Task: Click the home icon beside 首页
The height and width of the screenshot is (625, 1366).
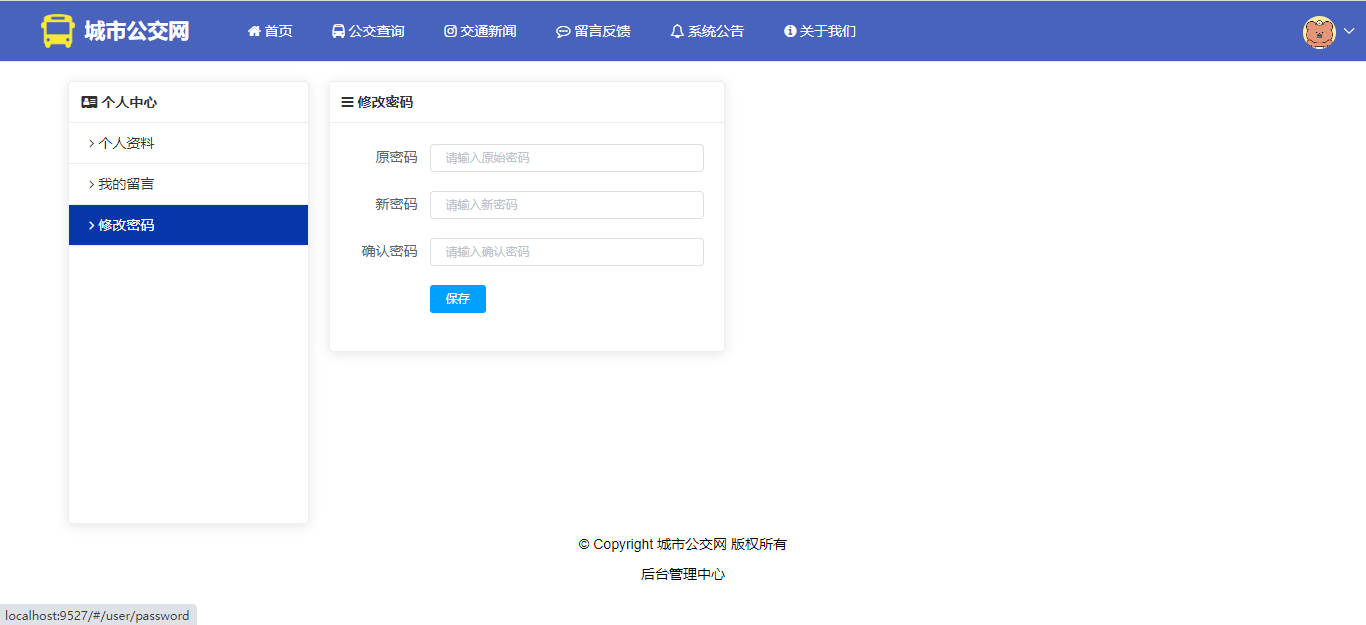Action: [254, 31]
